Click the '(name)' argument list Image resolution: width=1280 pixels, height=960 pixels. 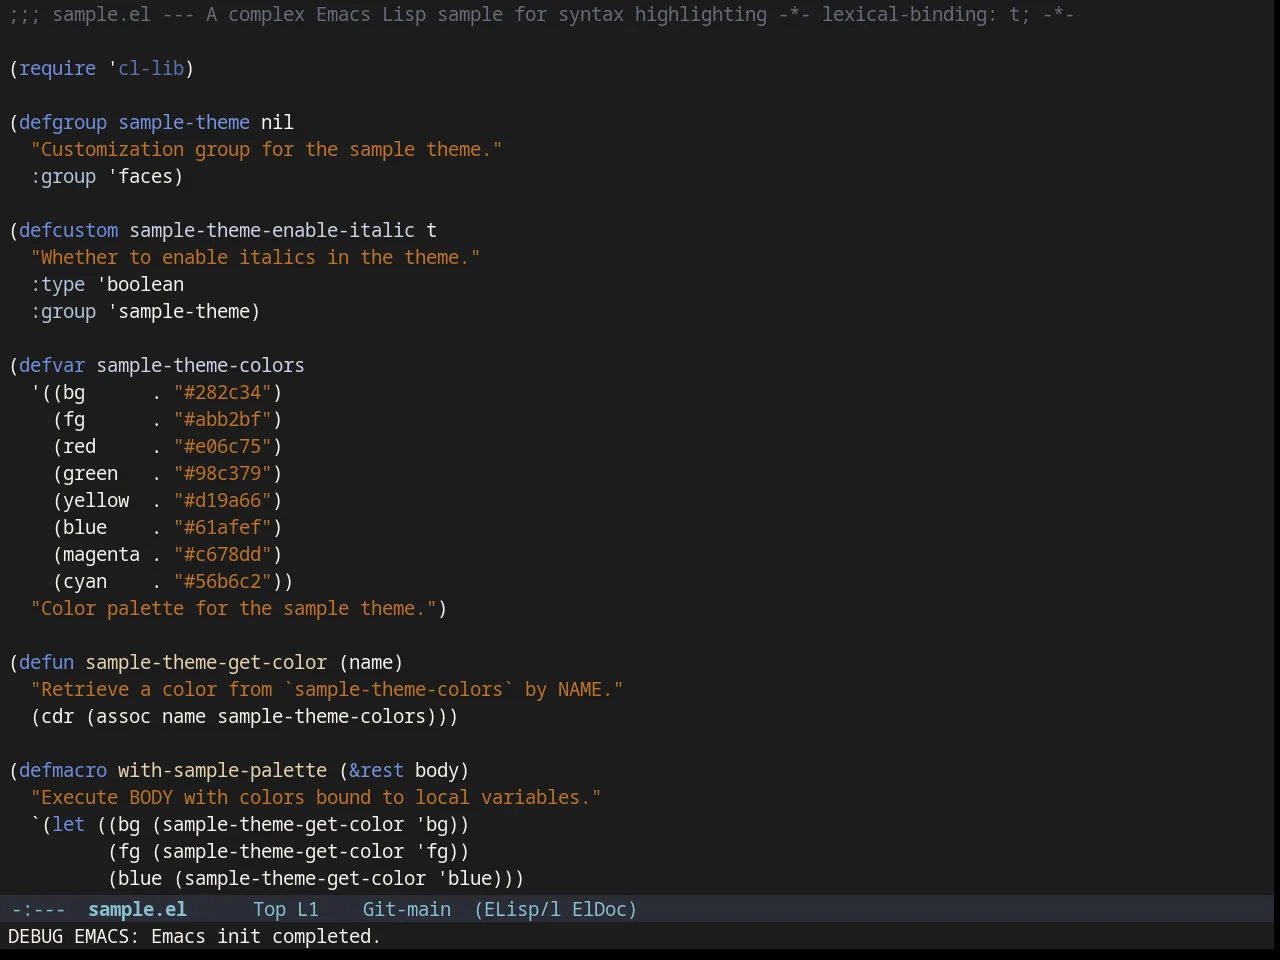click(x=371, y=662)
